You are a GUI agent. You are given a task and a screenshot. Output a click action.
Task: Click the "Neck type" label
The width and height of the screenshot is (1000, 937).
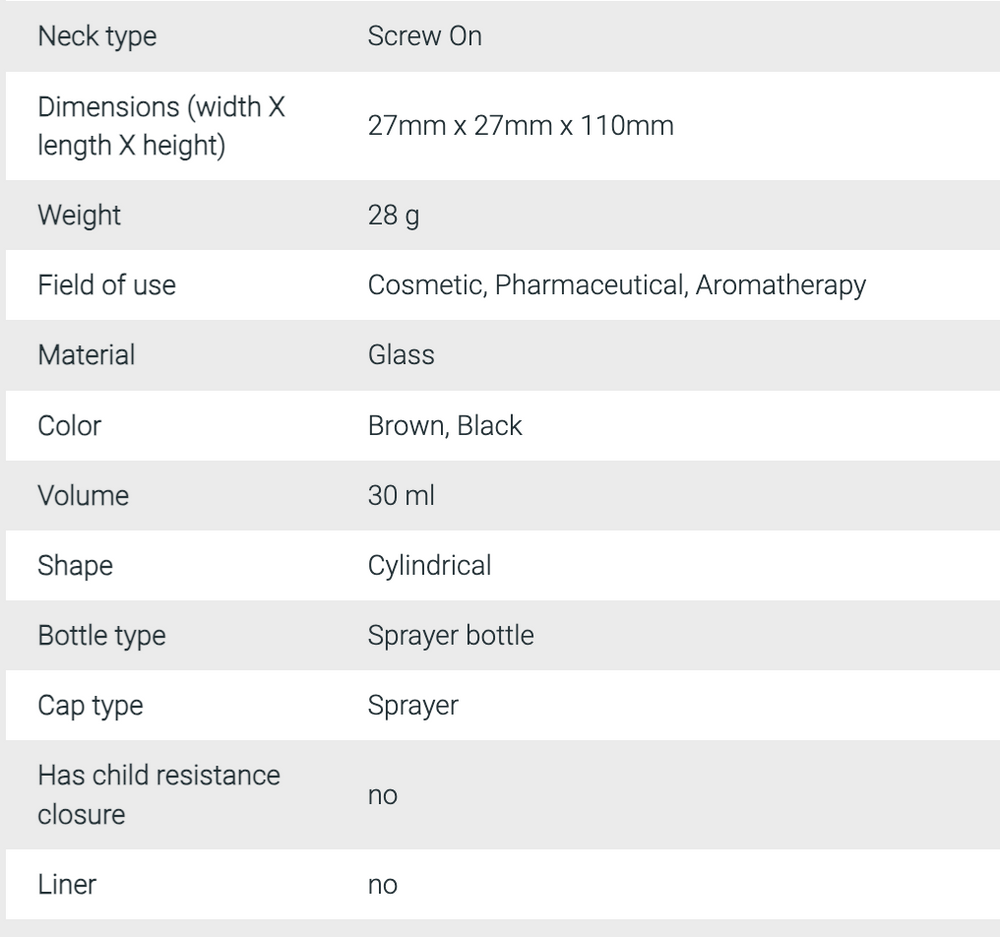click(x=97, y=36)
